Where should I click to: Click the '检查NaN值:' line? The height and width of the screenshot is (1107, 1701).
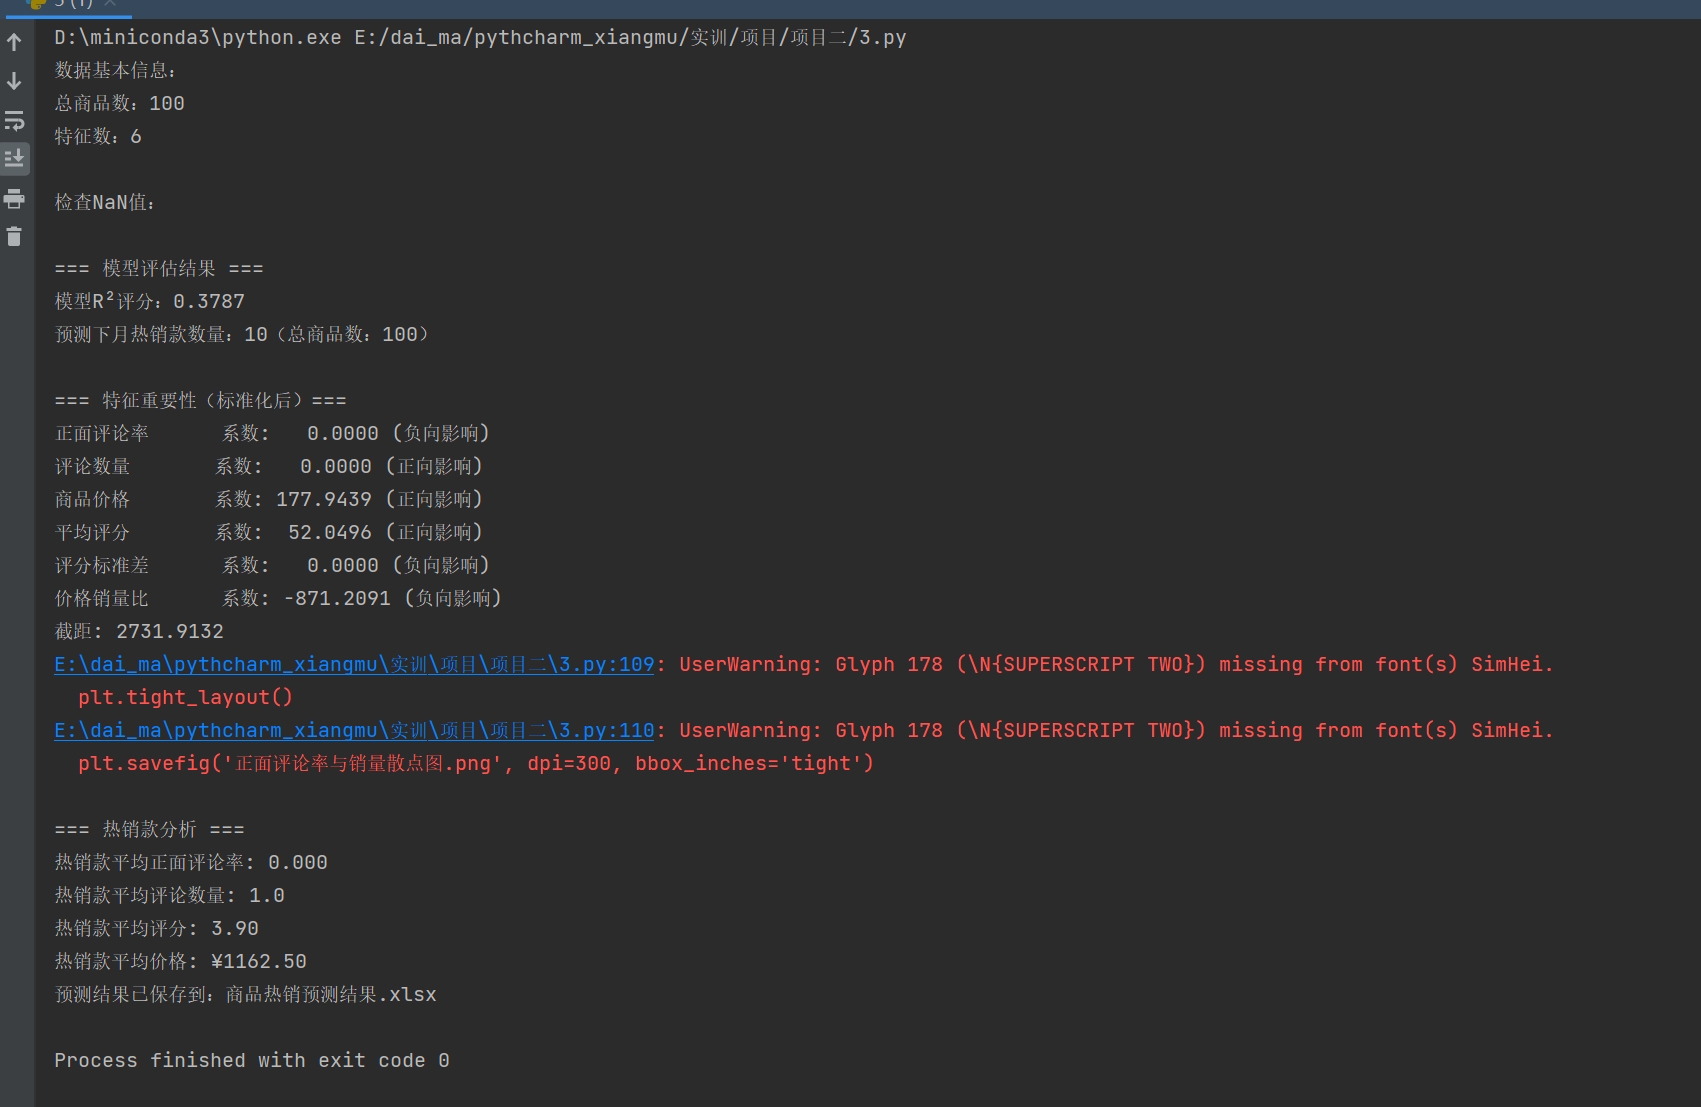pyautogui.click(x=105, y=202)
